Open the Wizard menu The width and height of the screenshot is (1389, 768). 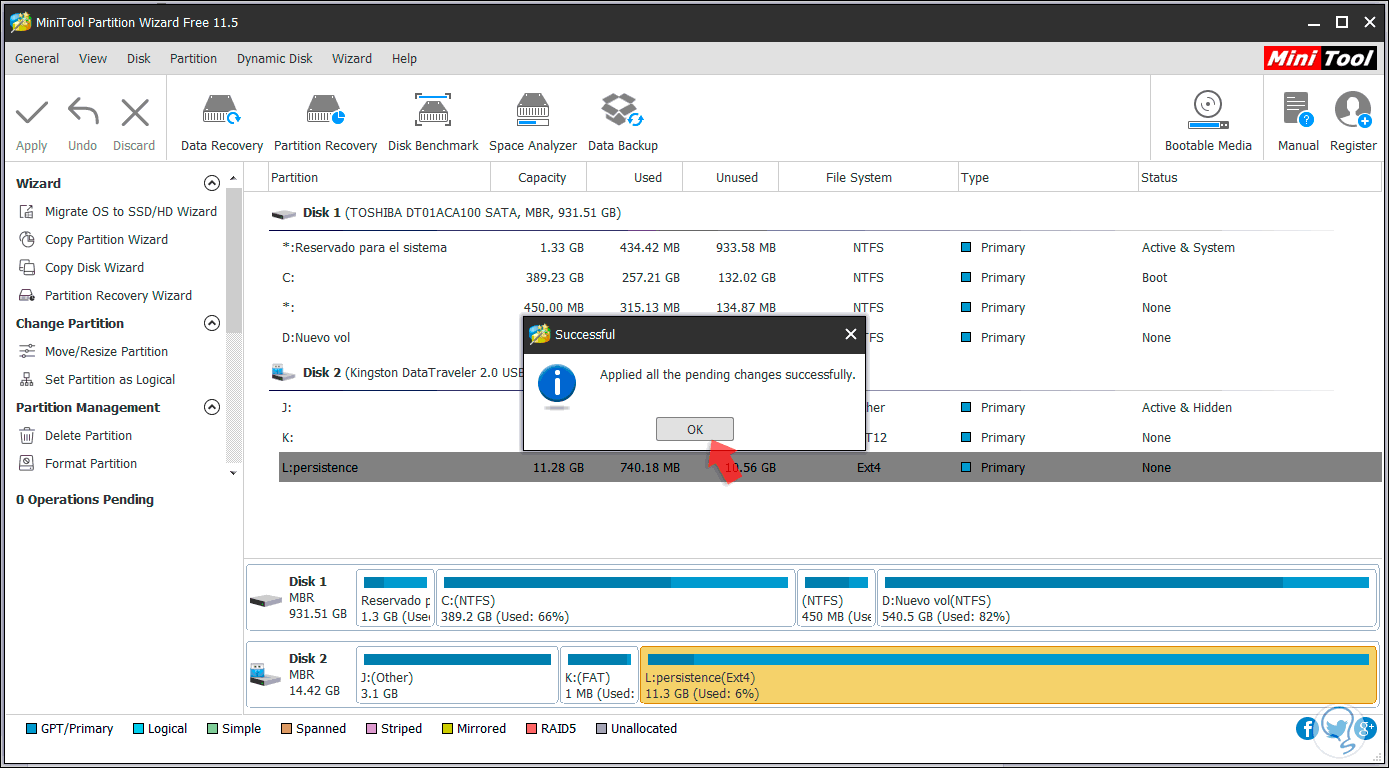[x=352, y=59]
